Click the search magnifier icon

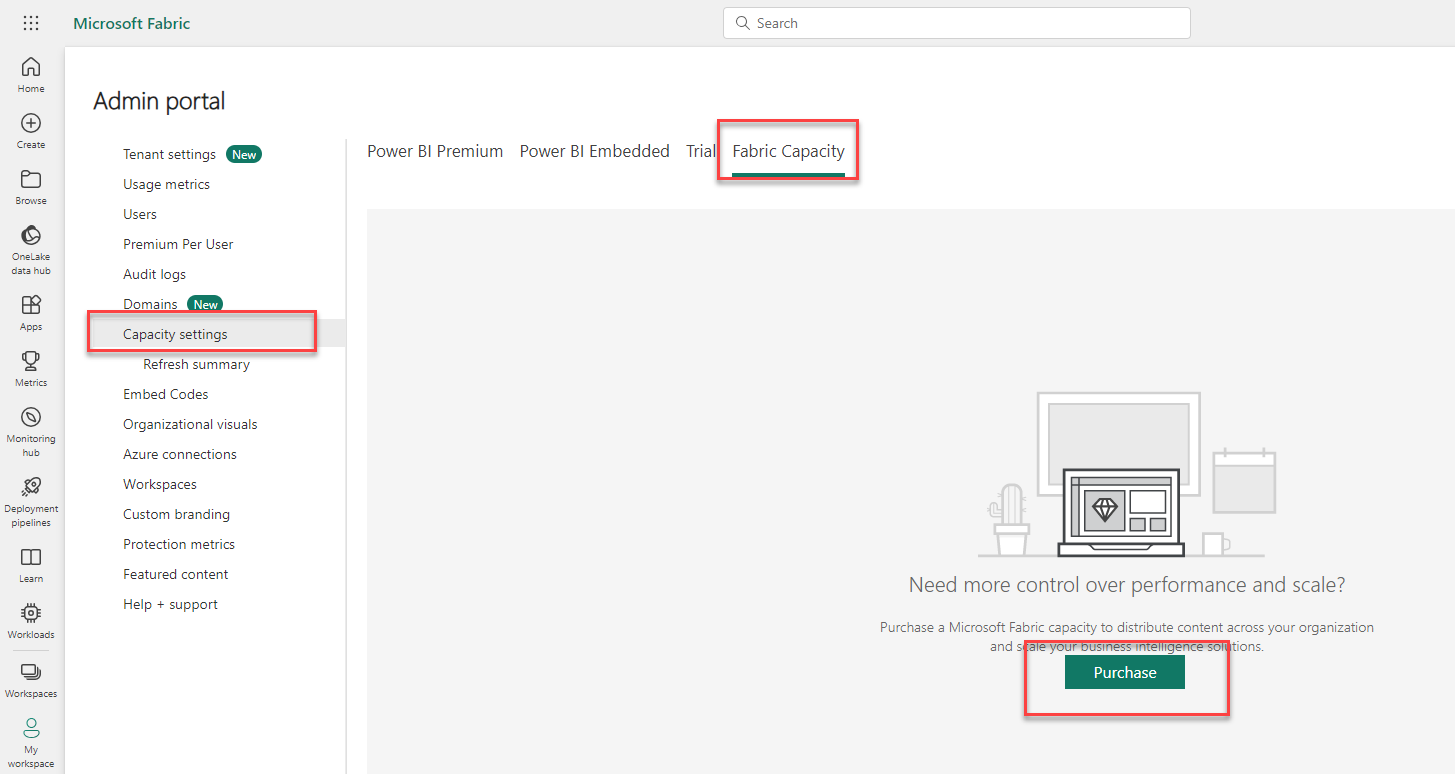(742, 23)
